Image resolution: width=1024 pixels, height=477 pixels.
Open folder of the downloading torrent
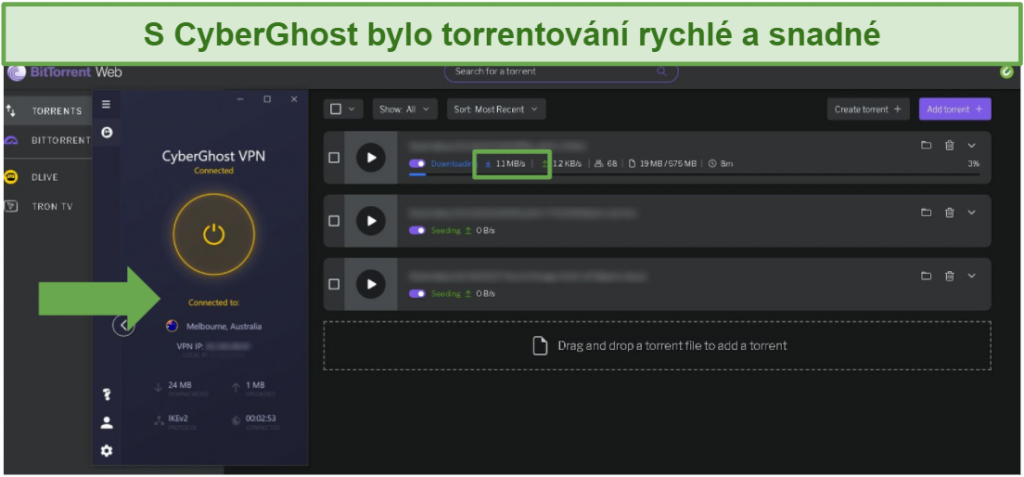tap(926, 146)
